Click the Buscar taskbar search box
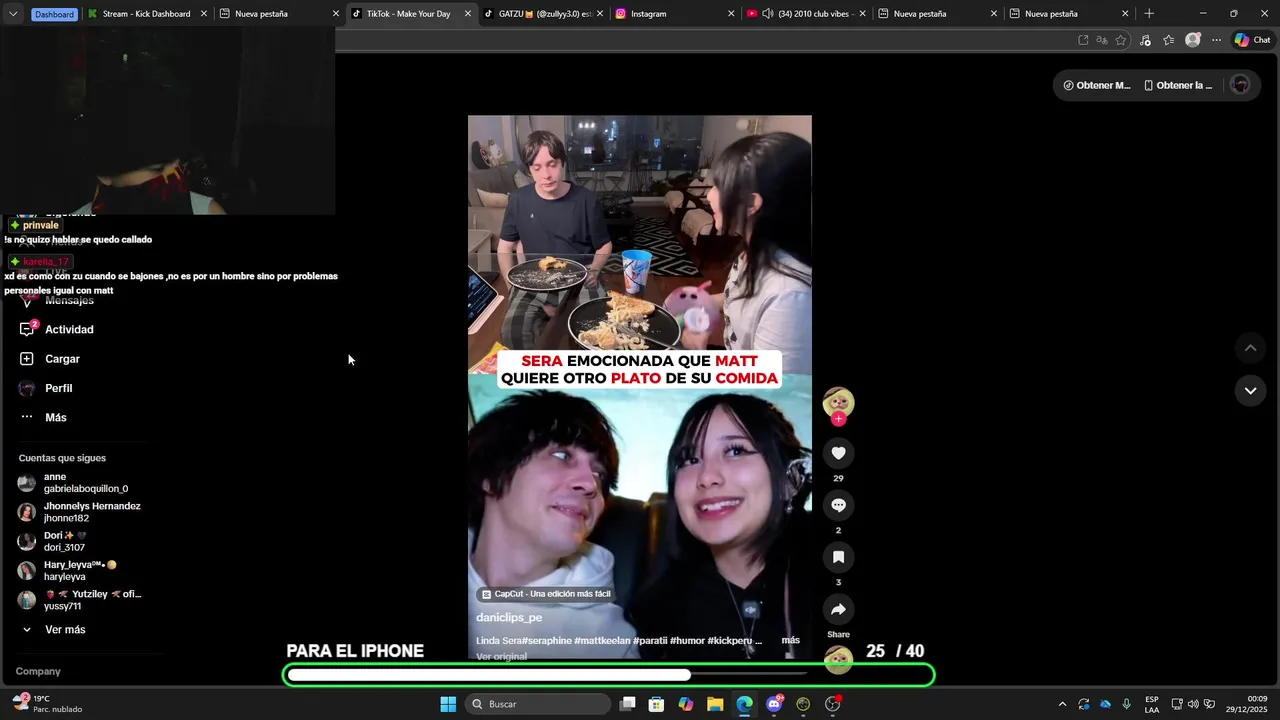 (x=538, y=704)
